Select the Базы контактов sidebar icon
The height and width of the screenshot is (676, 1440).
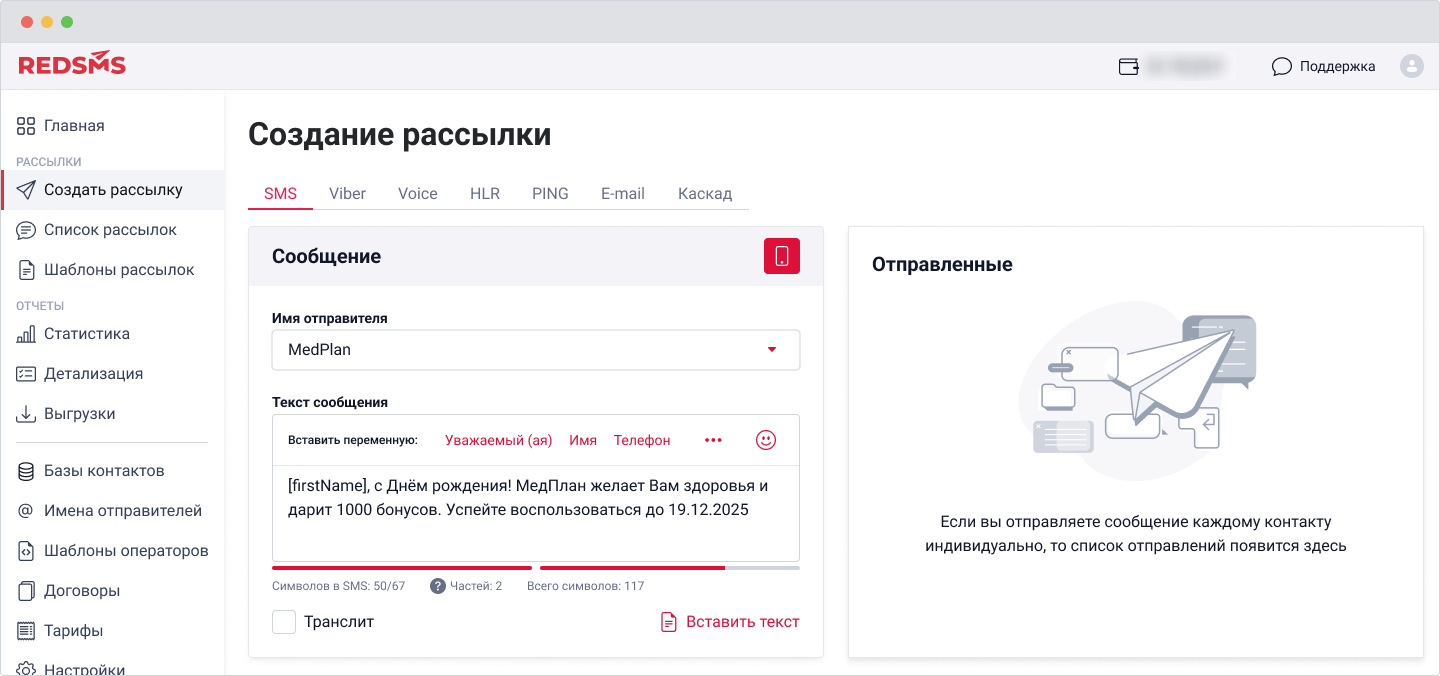pyautogui.click(x=24, y=470)
